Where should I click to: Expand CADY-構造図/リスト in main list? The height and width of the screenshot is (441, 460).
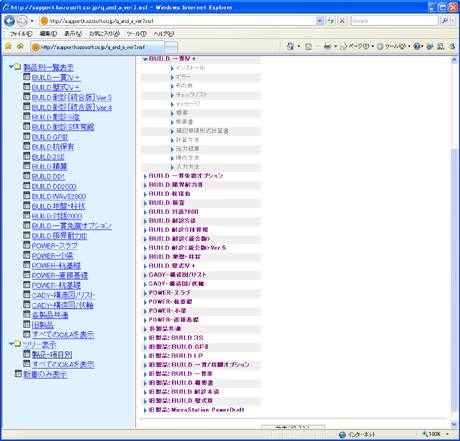pos(145,275)
